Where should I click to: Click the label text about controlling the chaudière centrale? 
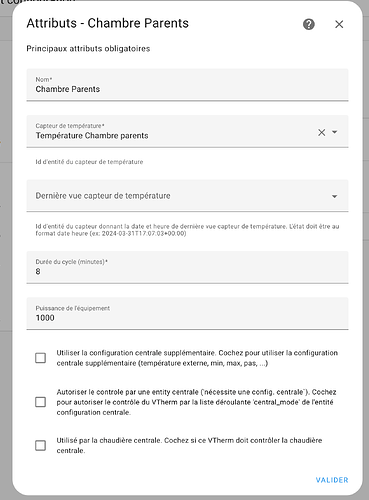(x=189, y=445)
